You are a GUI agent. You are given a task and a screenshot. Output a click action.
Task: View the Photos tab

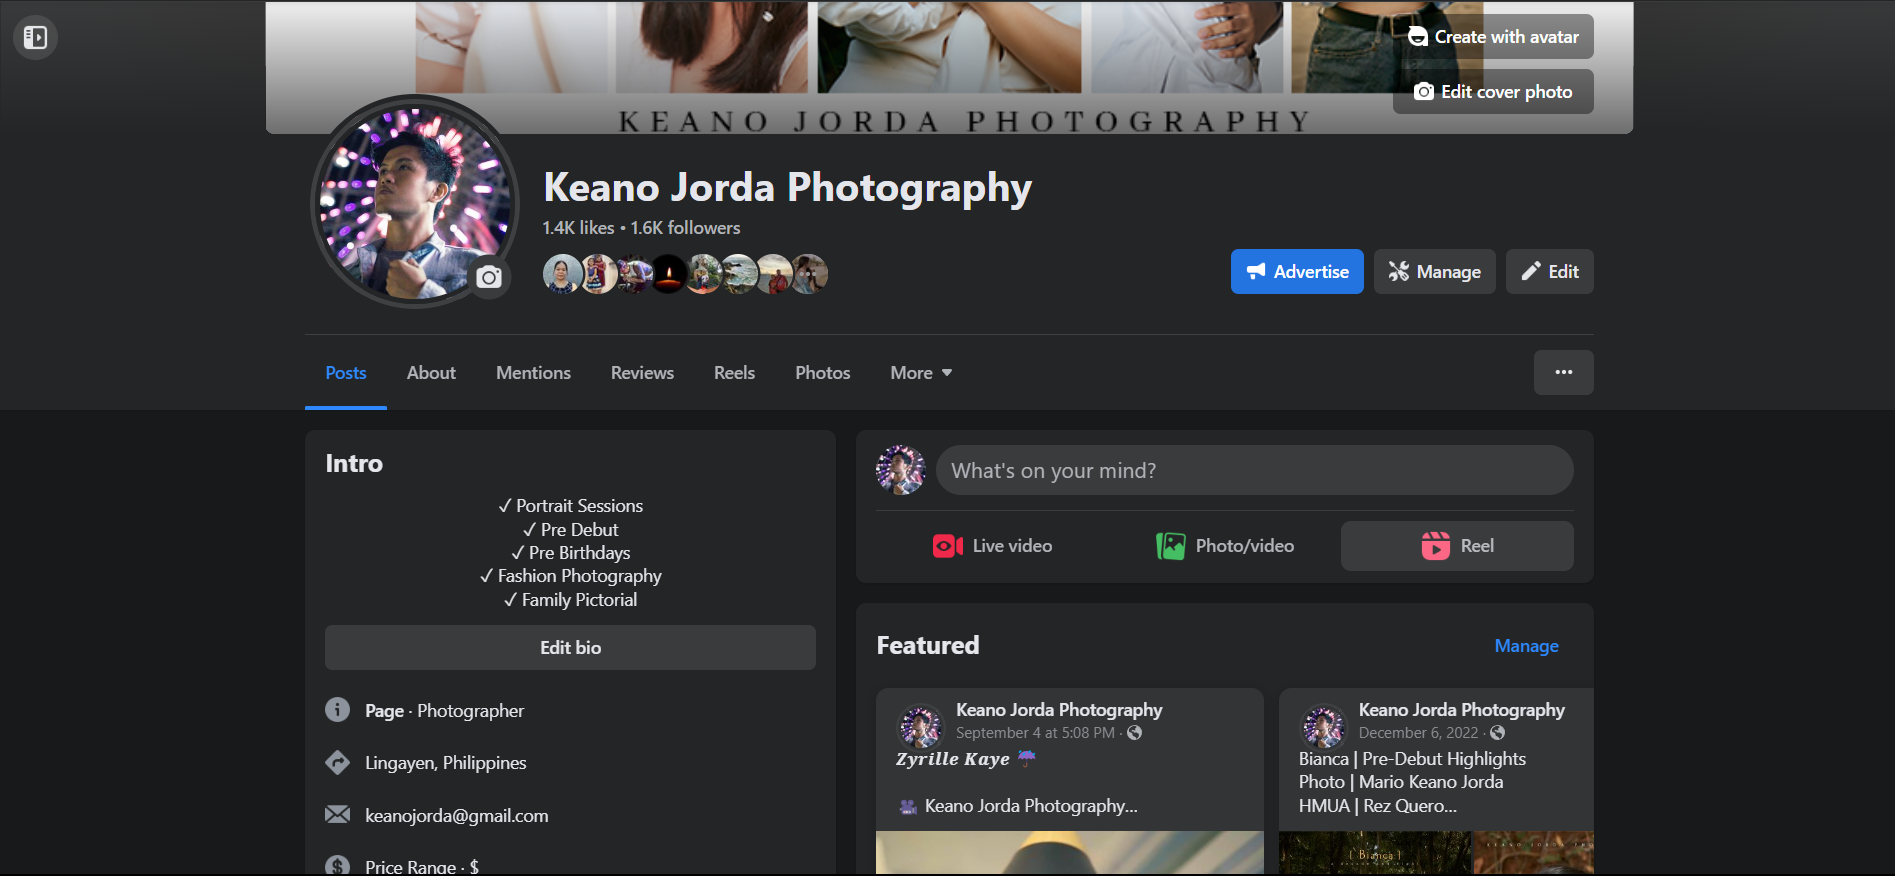pos(822,373)
